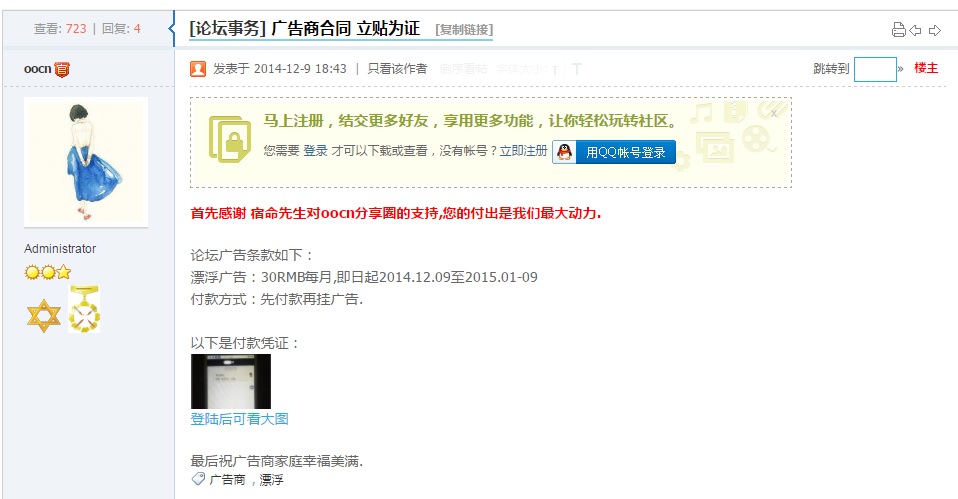This screenshot has height=499, width=958.
Task: Click 只看该作者 filter link
Action: [x=397, y=69]
